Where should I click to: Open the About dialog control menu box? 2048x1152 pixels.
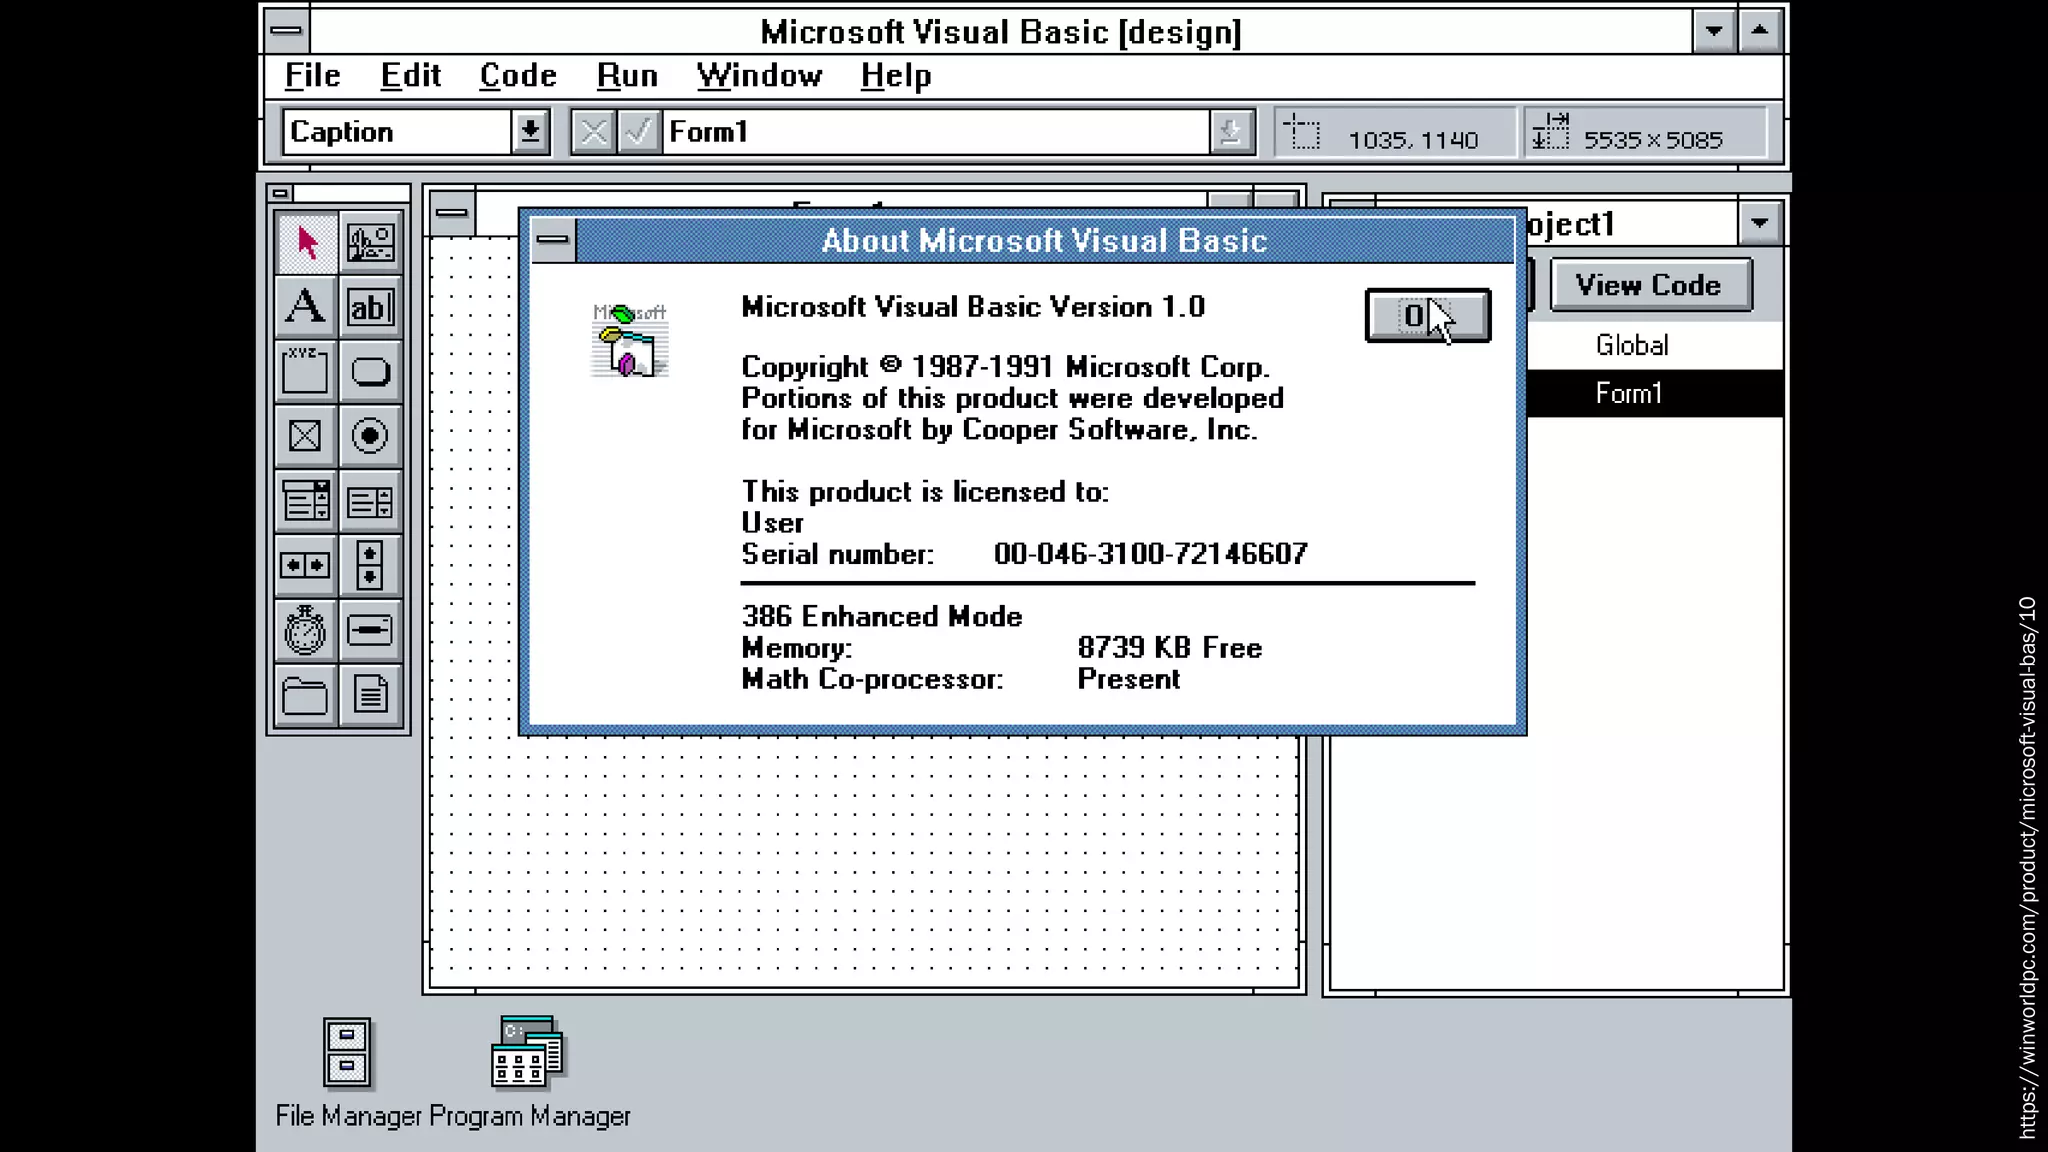coord(552,240)
